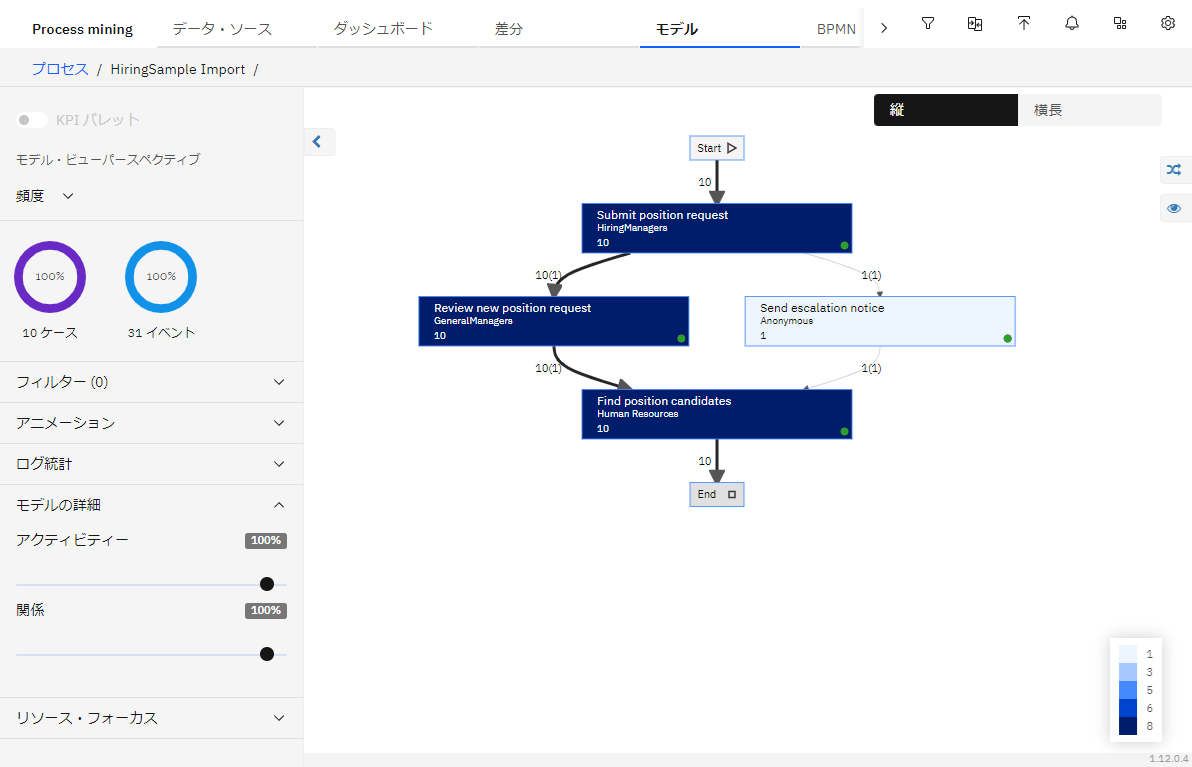Collapse the モデルの詳細 section
This screenshot has height=767, width=1192.
pyautogui.click(x=151, y=506)
